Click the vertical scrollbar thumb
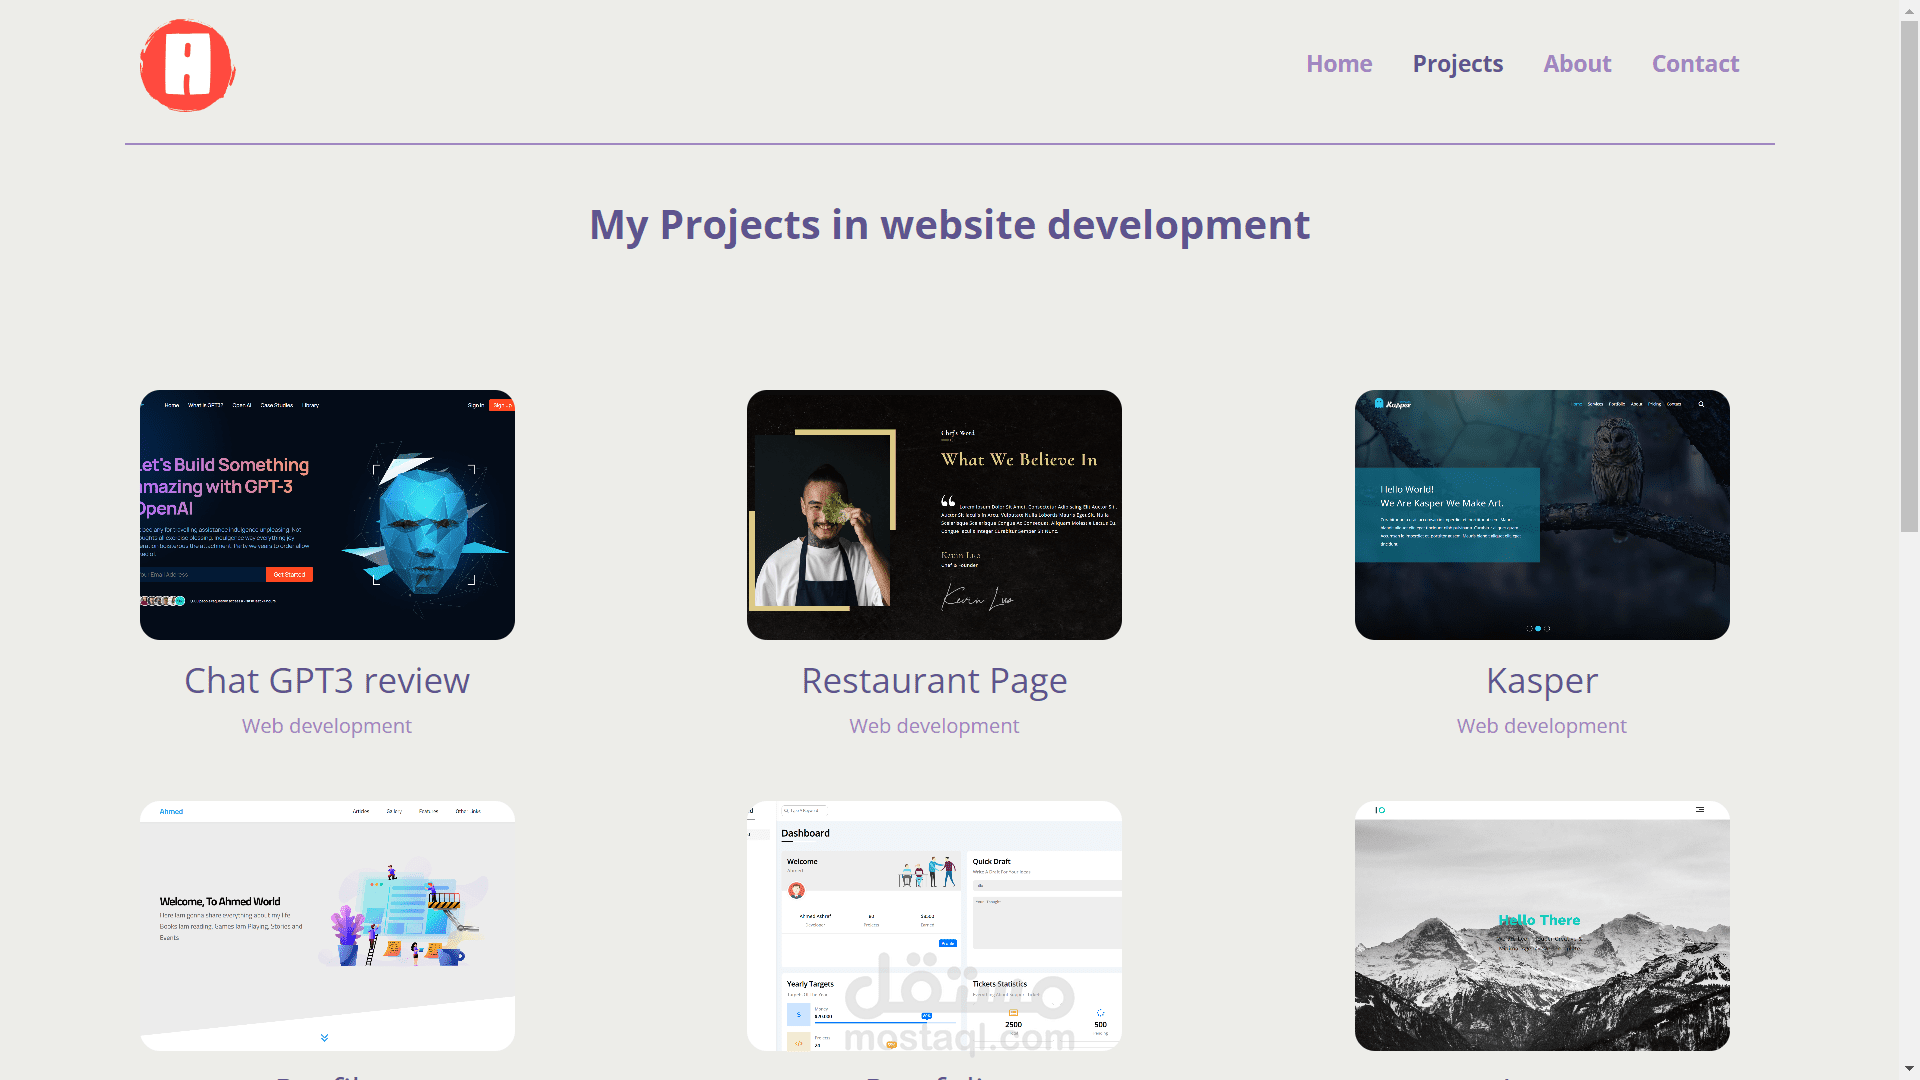Screen dimensions: 1920x1080 coord(1909,275)
